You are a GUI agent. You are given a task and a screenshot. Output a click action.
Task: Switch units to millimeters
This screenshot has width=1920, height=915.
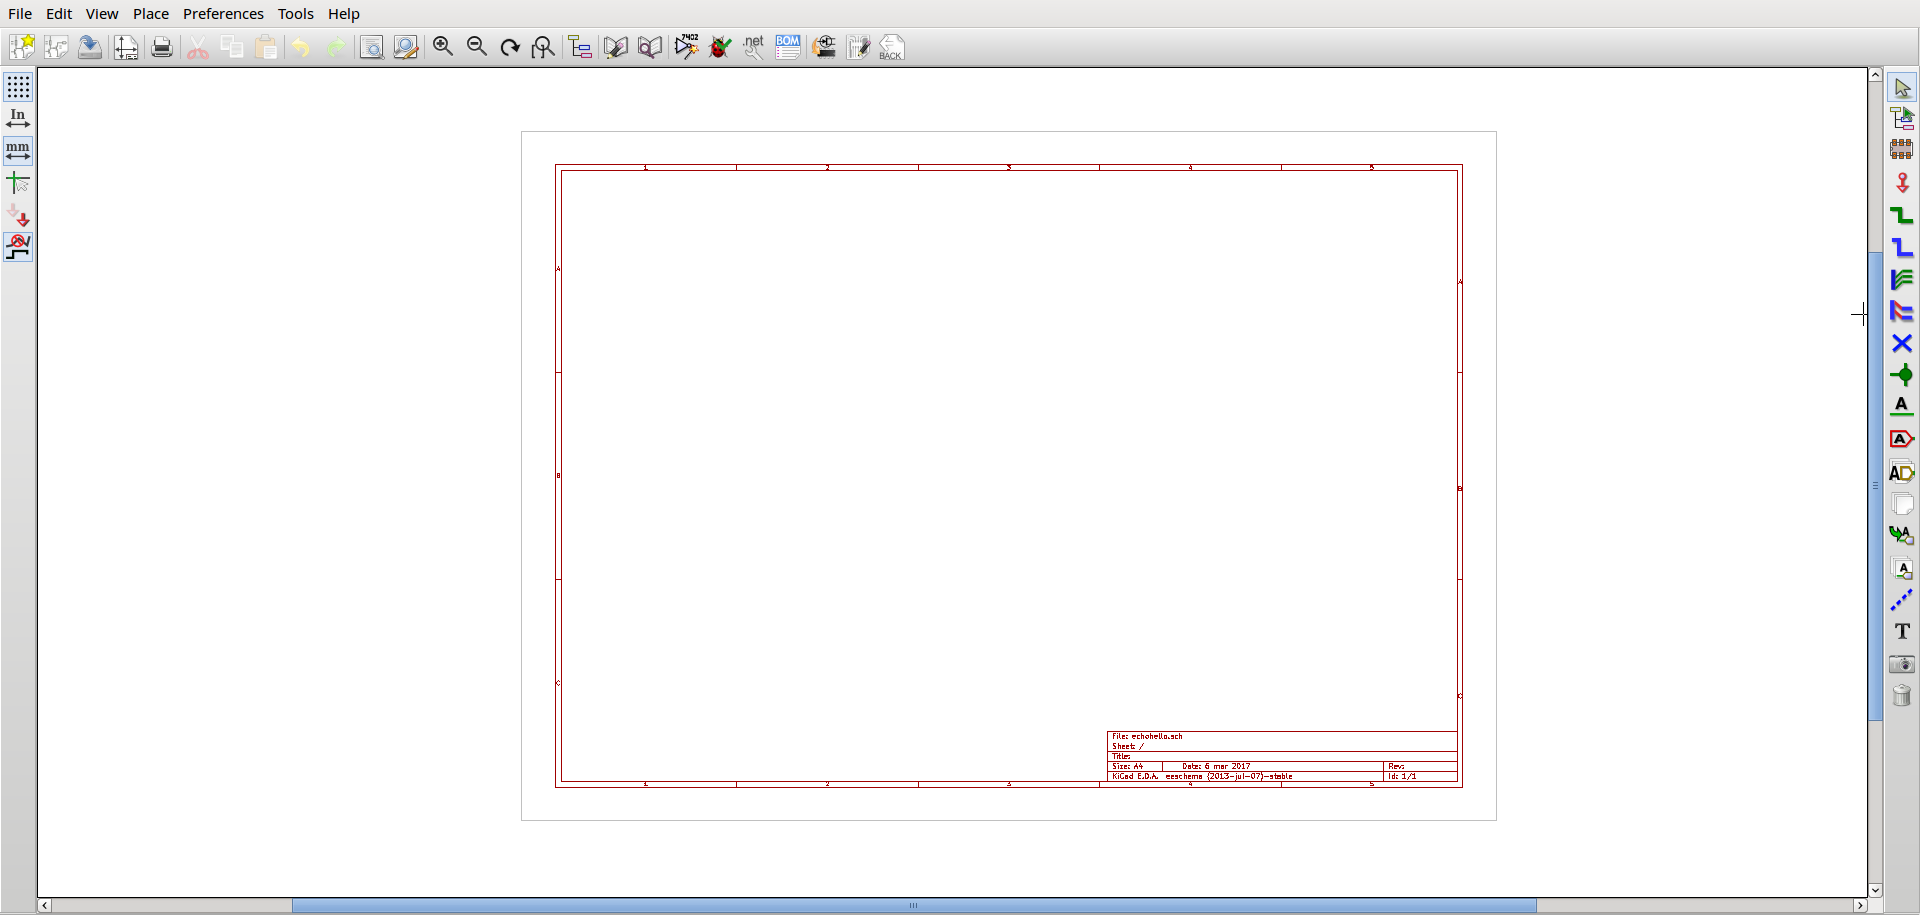[18, 151]
